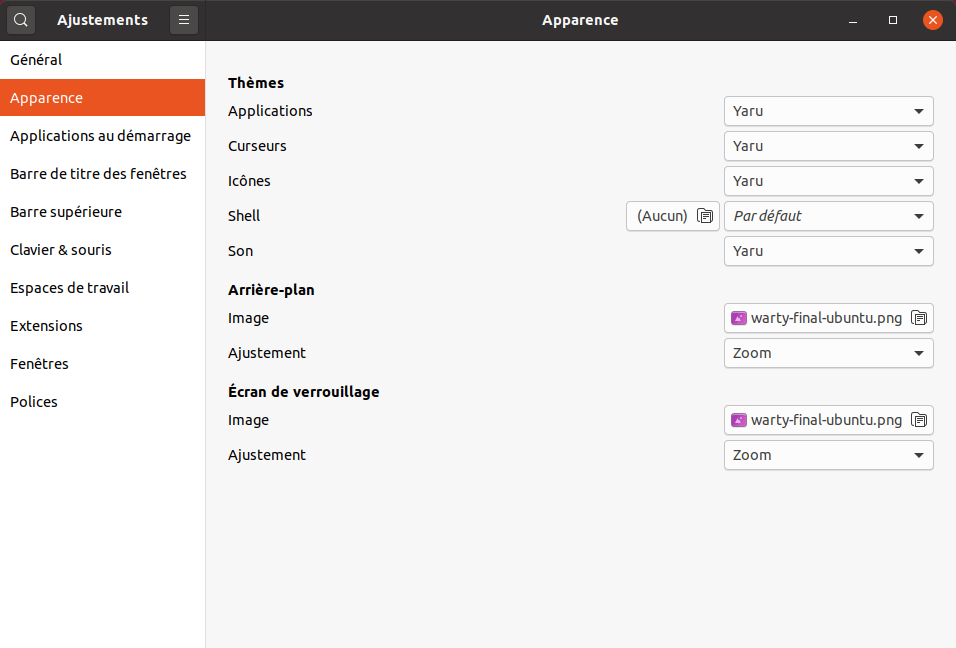The image size is (956, 648).
Task: Click the file chooser icon on the lock screen image button
Action: [919, 420]
